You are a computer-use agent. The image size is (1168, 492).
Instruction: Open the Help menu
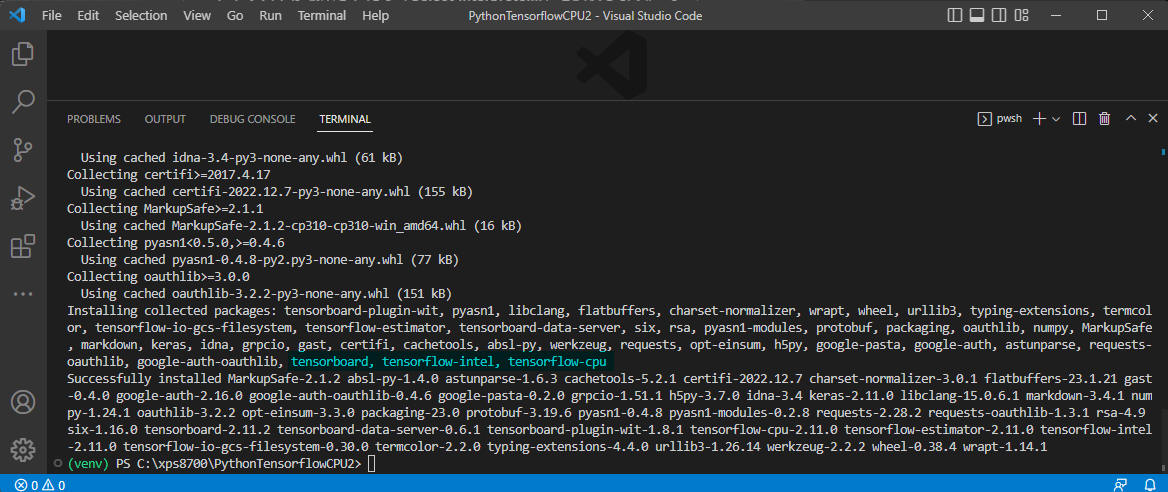[x=375, y=15]
